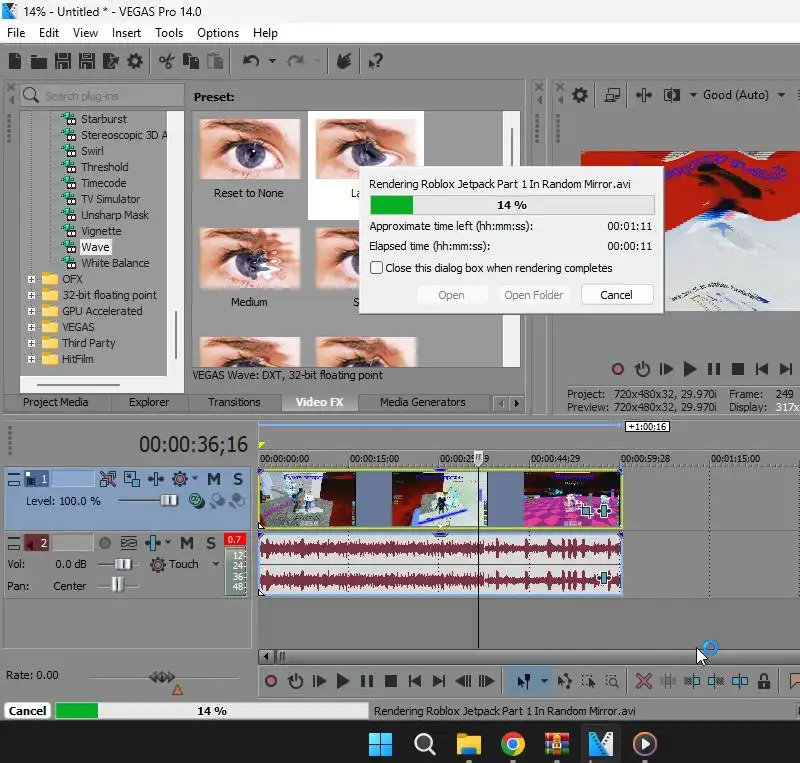Open the Undo history dropdown arrow
Image resolution: width=800 pixels, height=763 pixels.
[272, 61]
